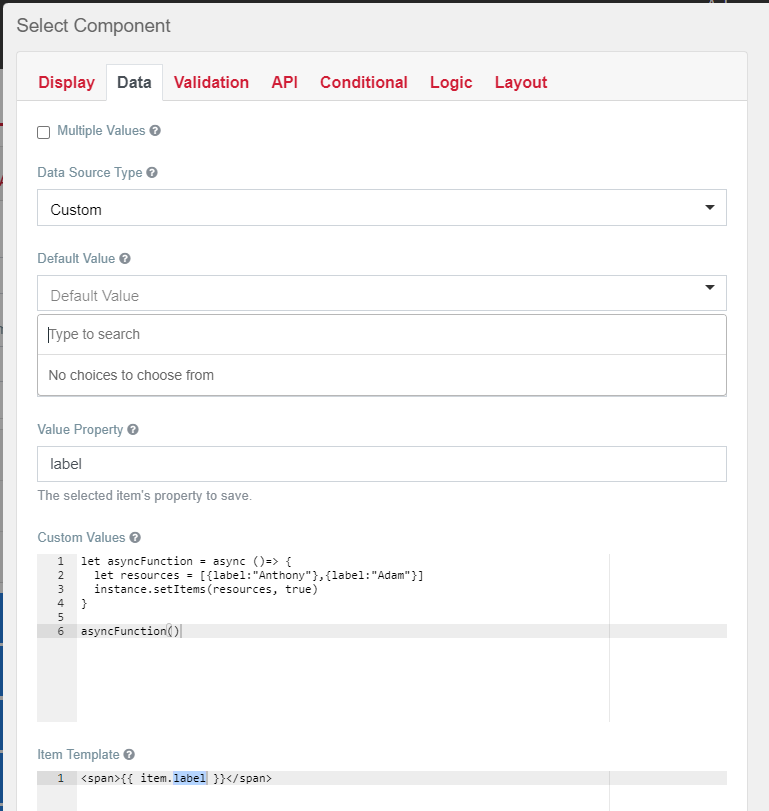Open the Conditional tab
Screen dimensions: 769x811
(x=363, y=82)
